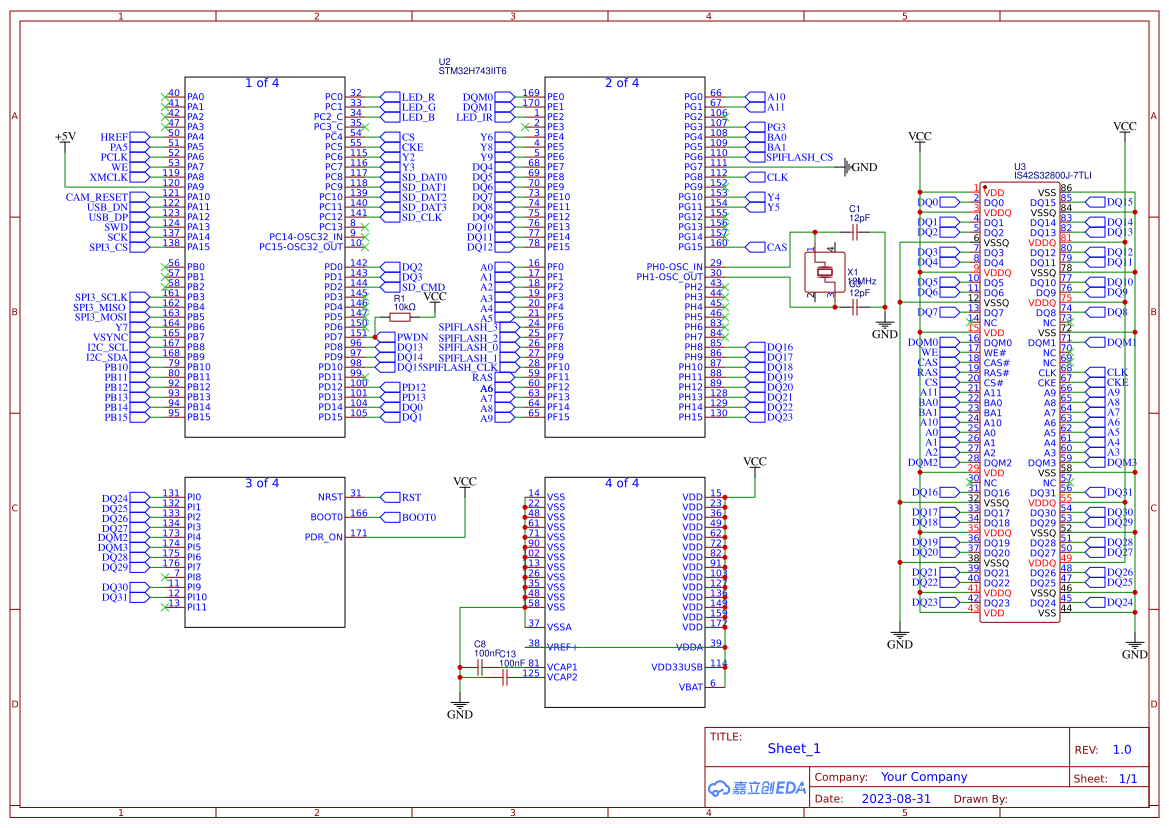The width and height of the screenshot is (1169, 828).
Task: Click the STM32H743IIT6 component name
Action: click(x=472, y=72)
